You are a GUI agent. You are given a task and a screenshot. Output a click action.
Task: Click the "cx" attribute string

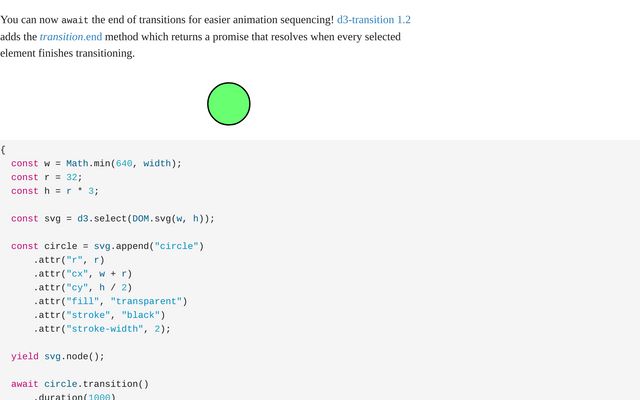click(75, 273)
